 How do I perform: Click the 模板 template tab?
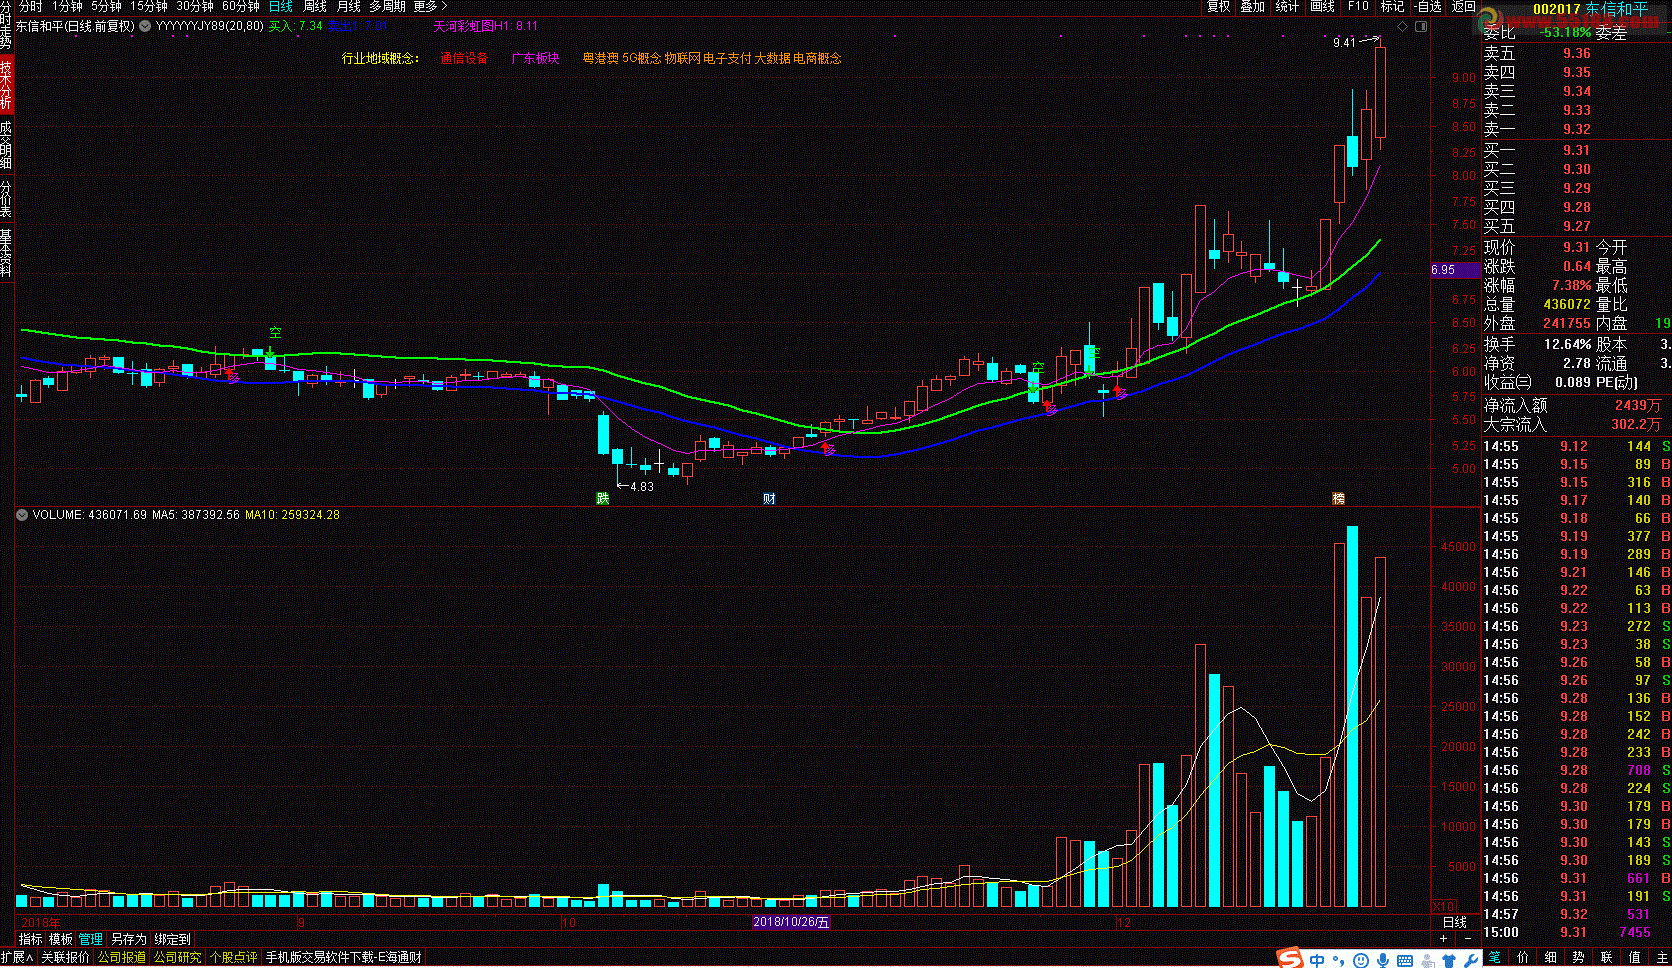pyautogui.click(x=61, y=939)
